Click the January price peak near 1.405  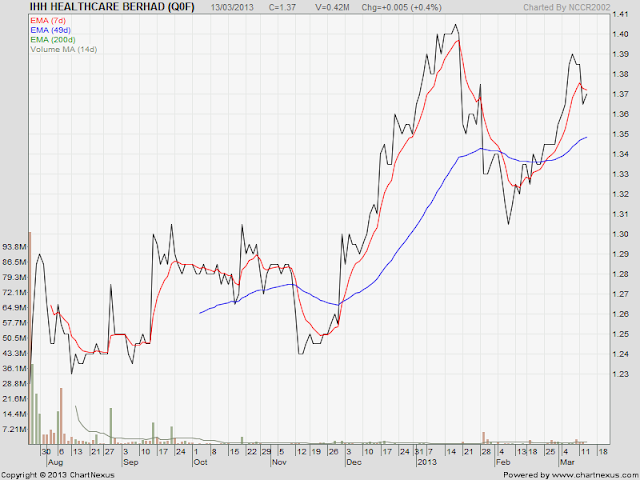click(x=456, y=24)
